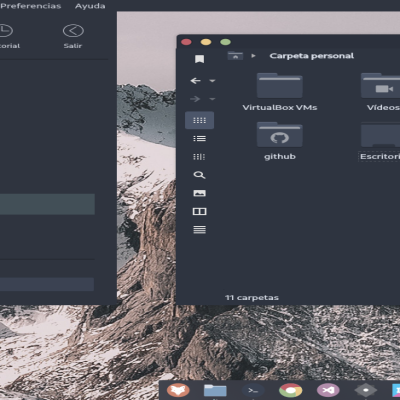The height and width of the screenshot is (400, 400).
Task: Switch to the compact columns view mode
Action: tap(199, 157)
